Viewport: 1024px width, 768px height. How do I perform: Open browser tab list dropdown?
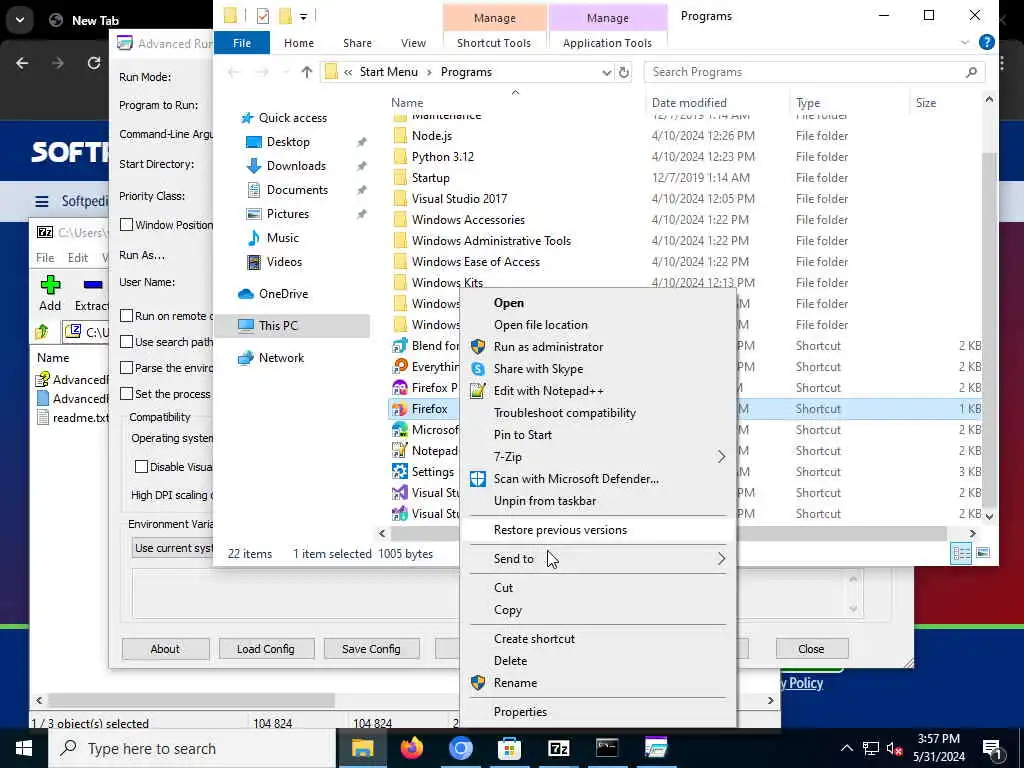[20, 20]
